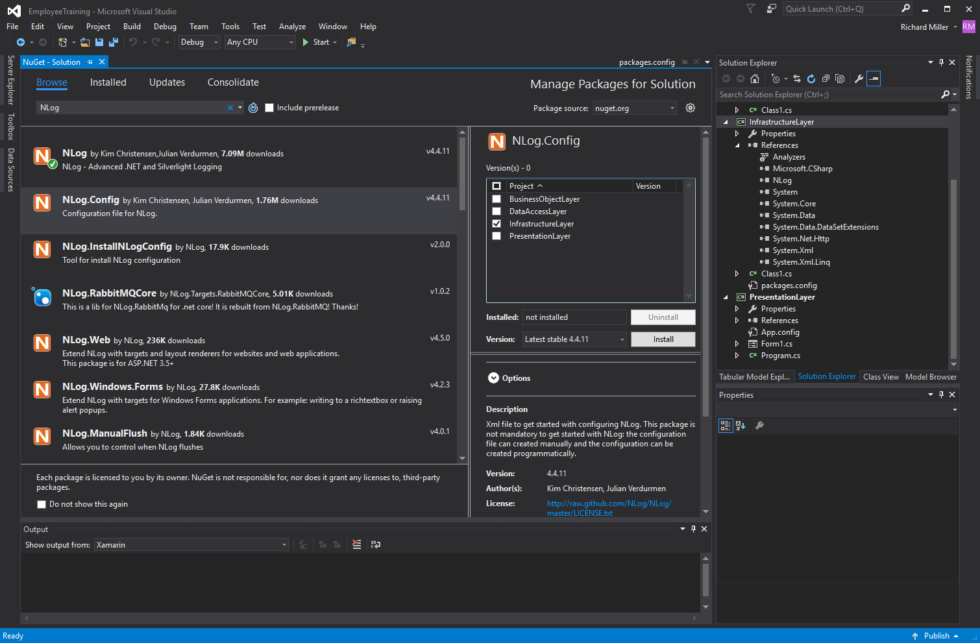Viewport: 980px width, 643px height.
Task: Pin the NuGet - Solution tab
Action: tap(90, 62)
